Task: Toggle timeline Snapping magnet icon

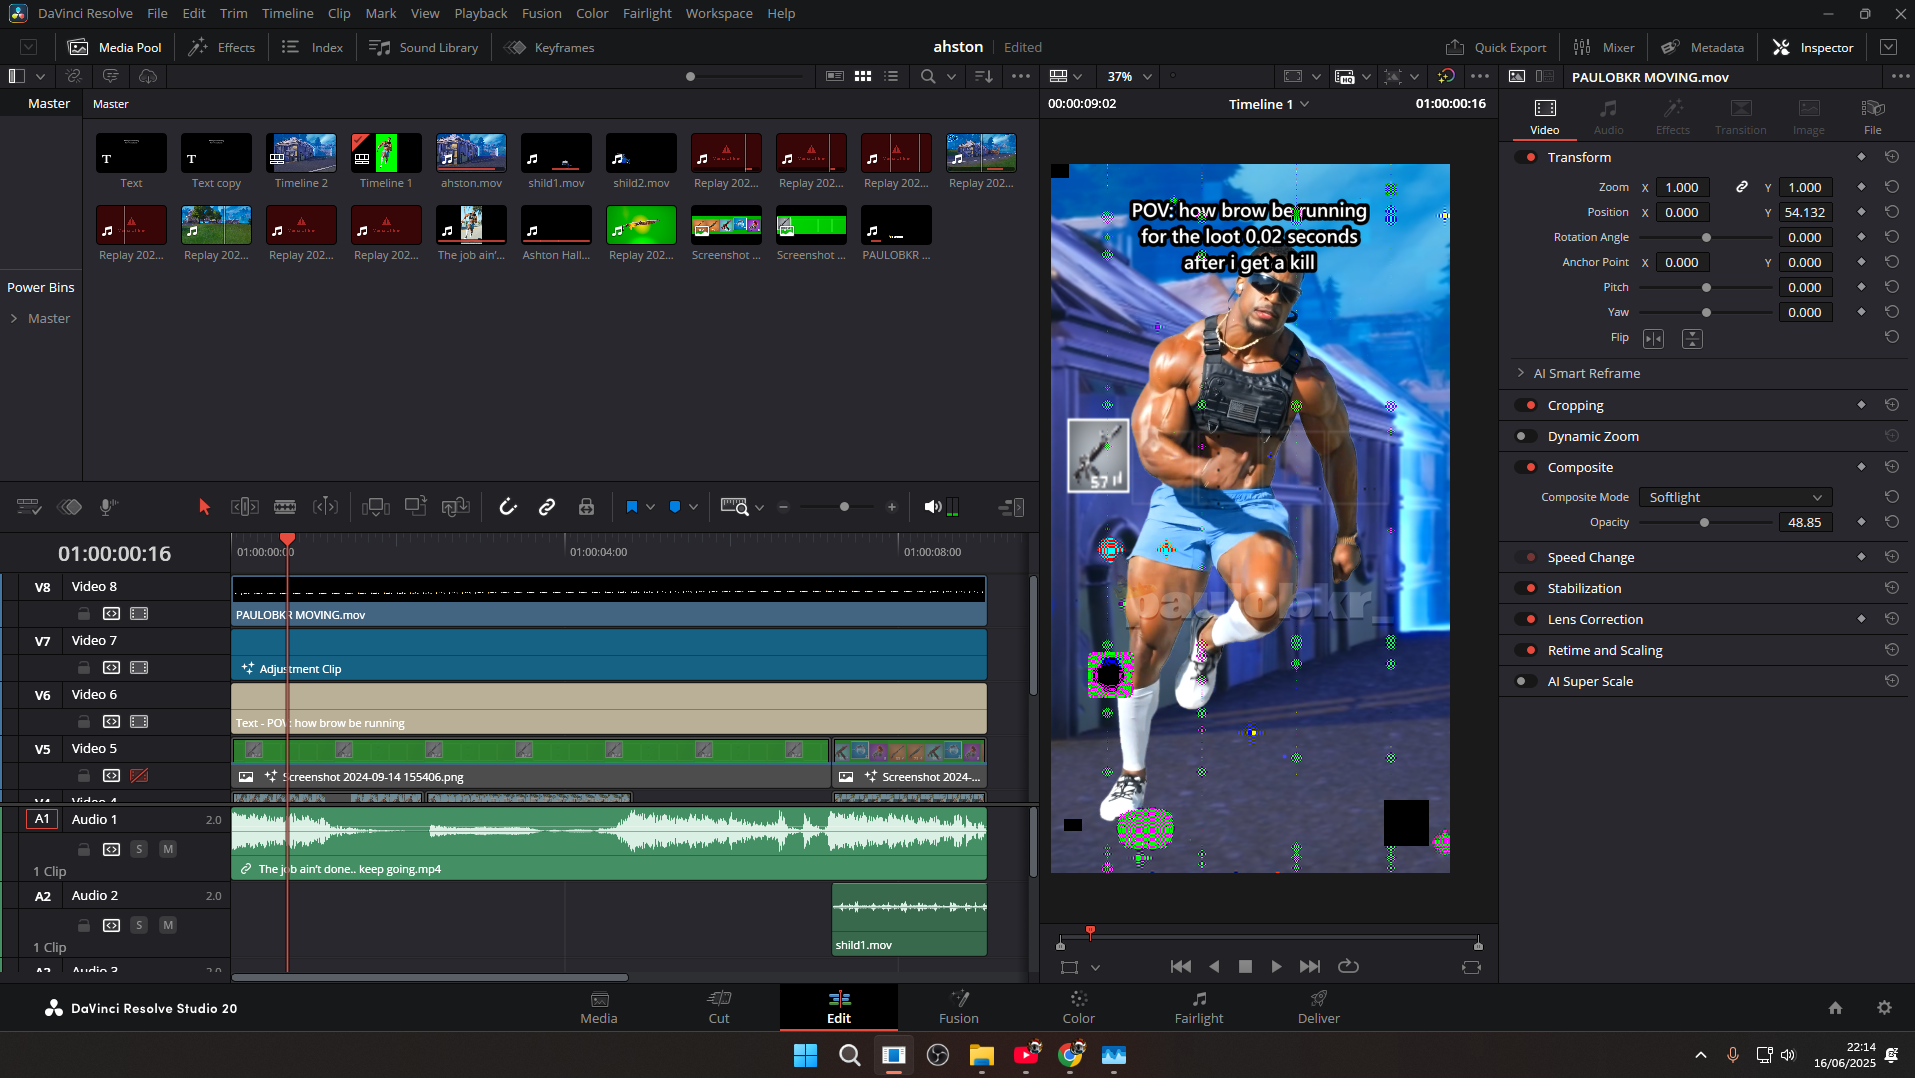Action: point(508,507)
